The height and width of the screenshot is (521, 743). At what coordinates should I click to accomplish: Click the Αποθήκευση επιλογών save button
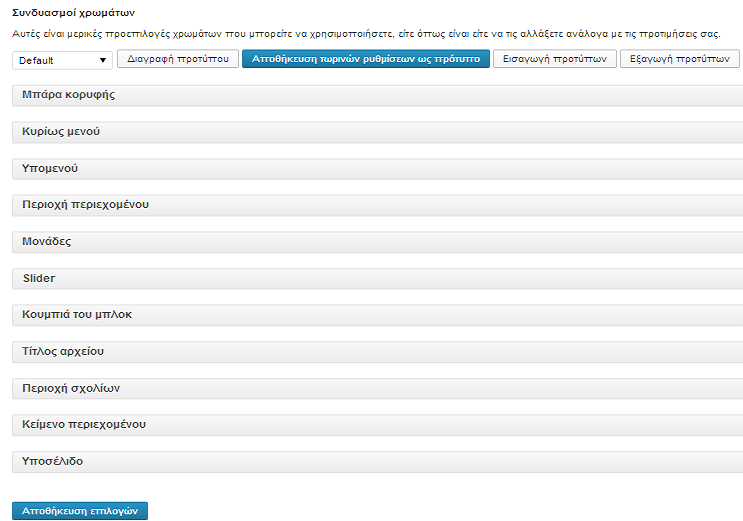[x=80, y=511]
